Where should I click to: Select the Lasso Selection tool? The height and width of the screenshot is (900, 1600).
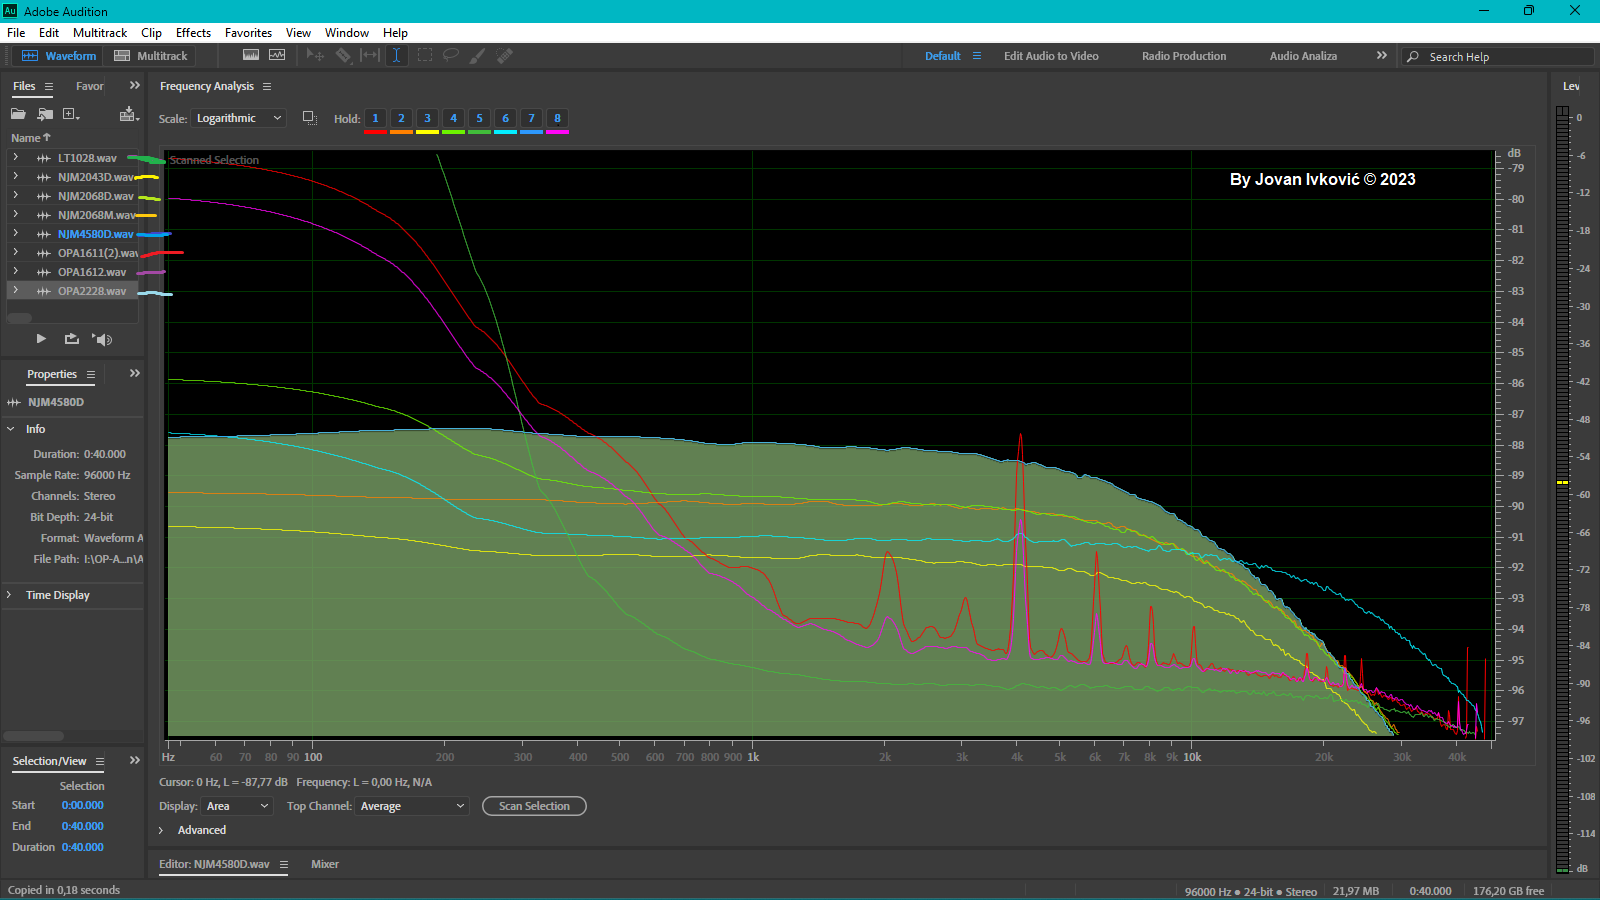(451, 55)
